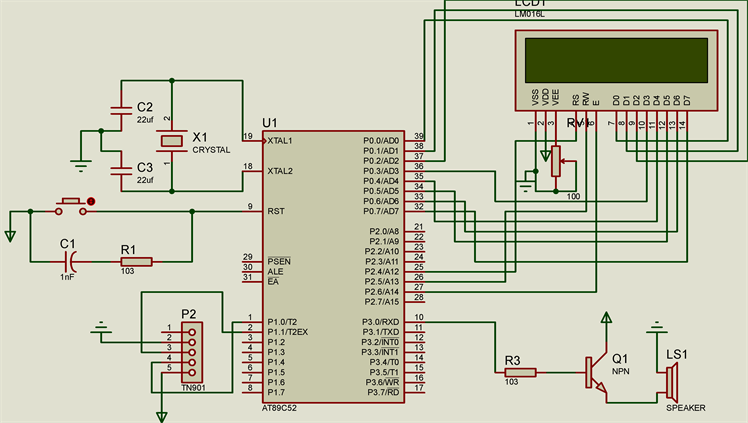Screen dimensions: 748x423
Task: Select the P2 TN901 connector
Action: [x=190, y=354]
